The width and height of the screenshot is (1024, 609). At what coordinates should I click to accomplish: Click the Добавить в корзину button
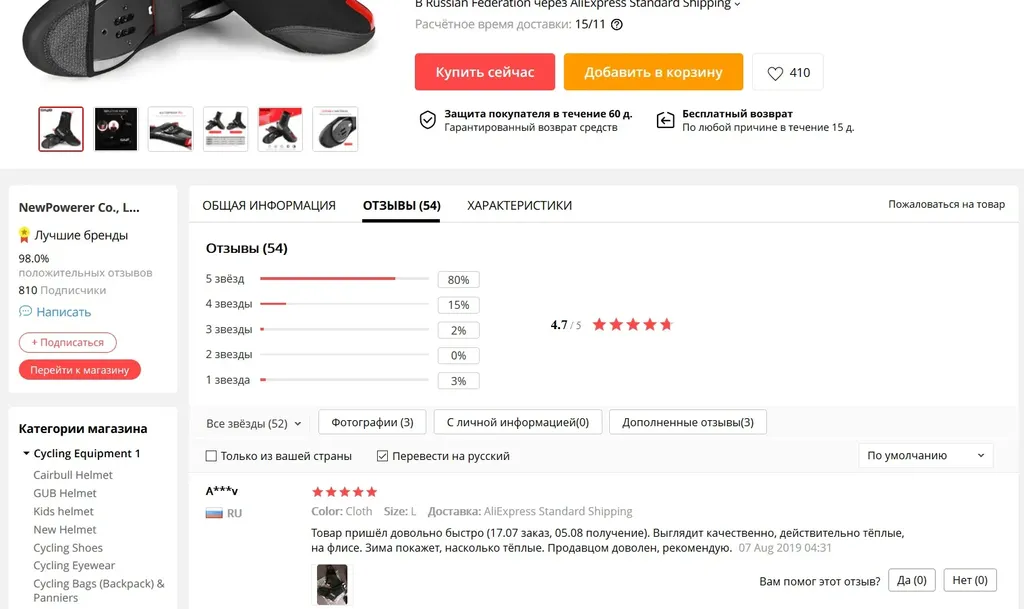click(653, 72)
